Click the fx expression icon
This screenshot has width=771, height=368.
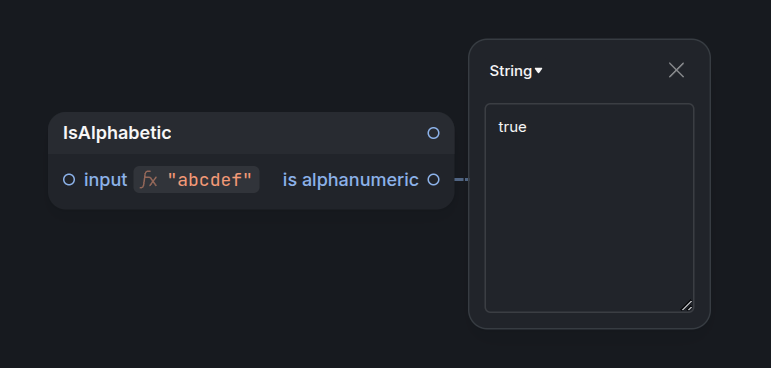tap(148, 180)
